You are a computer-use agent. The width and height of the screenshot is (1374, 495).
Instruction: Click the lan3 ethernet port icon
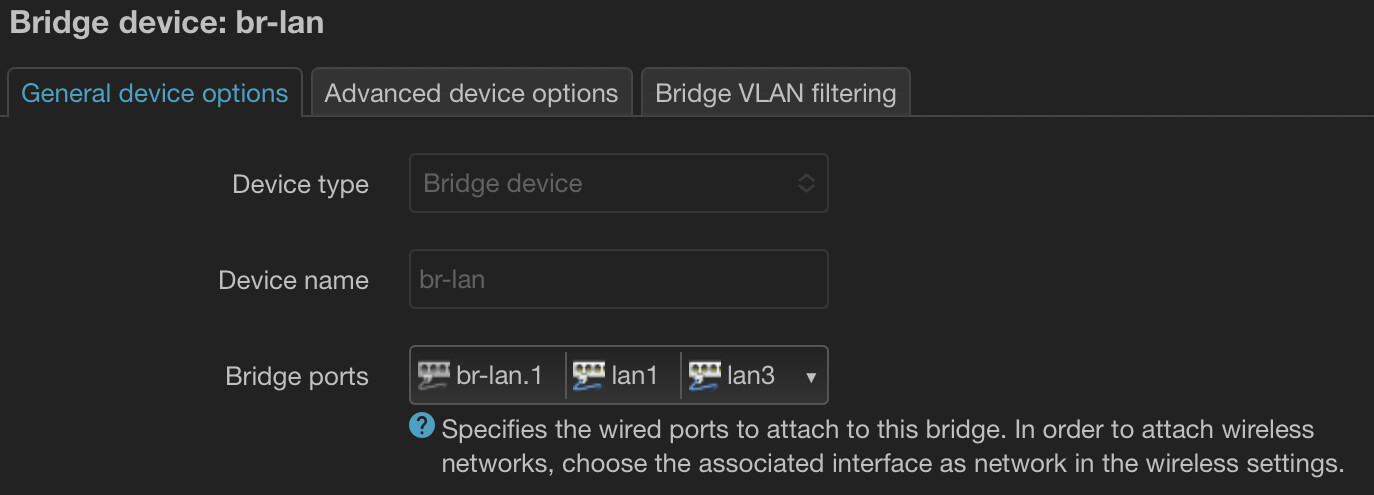[x=705, y=375]
